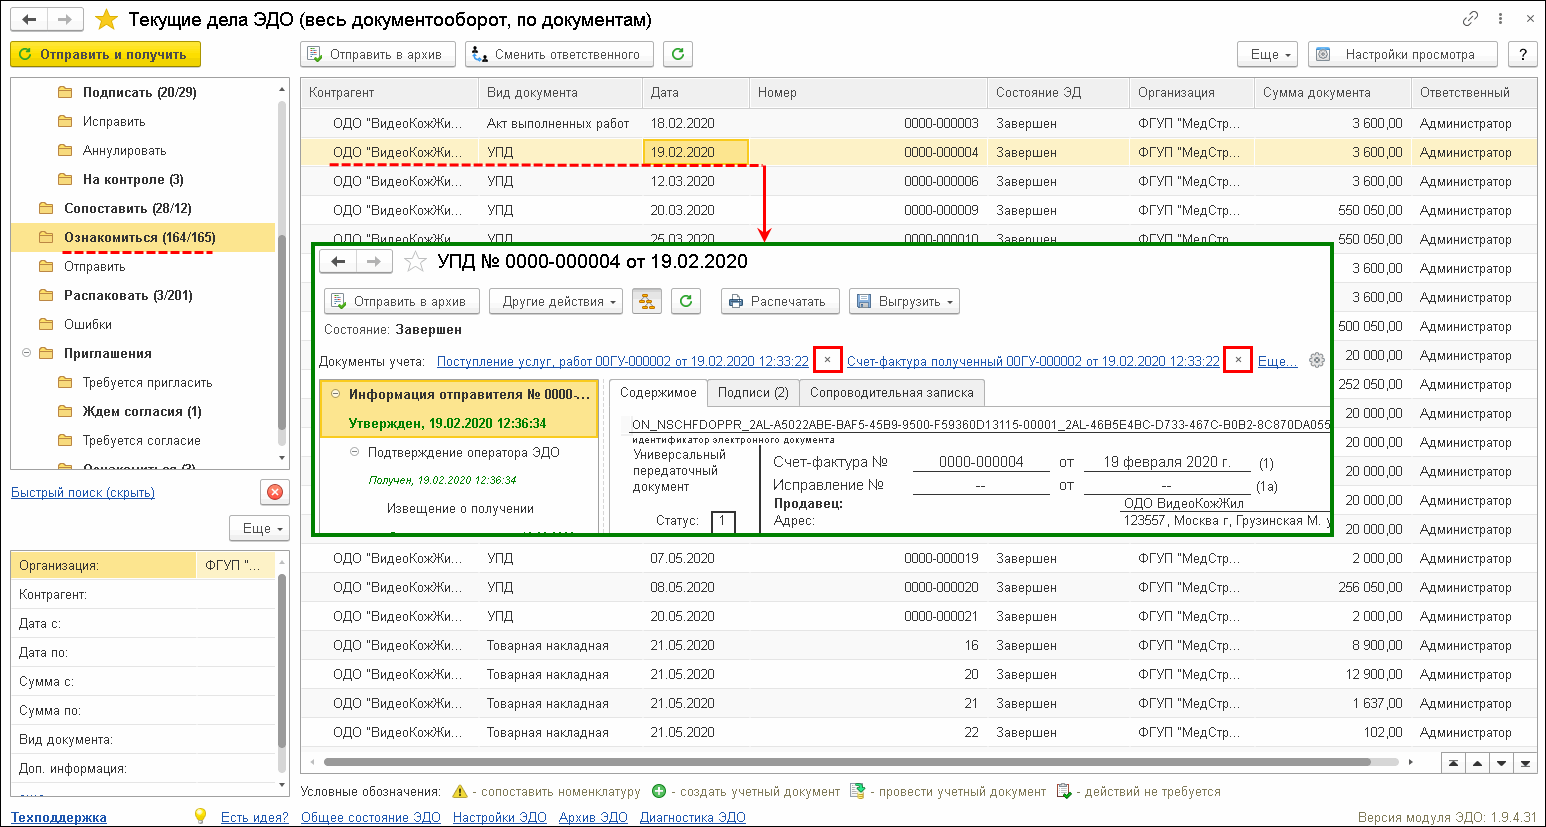Click the light bulb idea icon
This screenshot has width=1546, height=827.
[200, 816]
